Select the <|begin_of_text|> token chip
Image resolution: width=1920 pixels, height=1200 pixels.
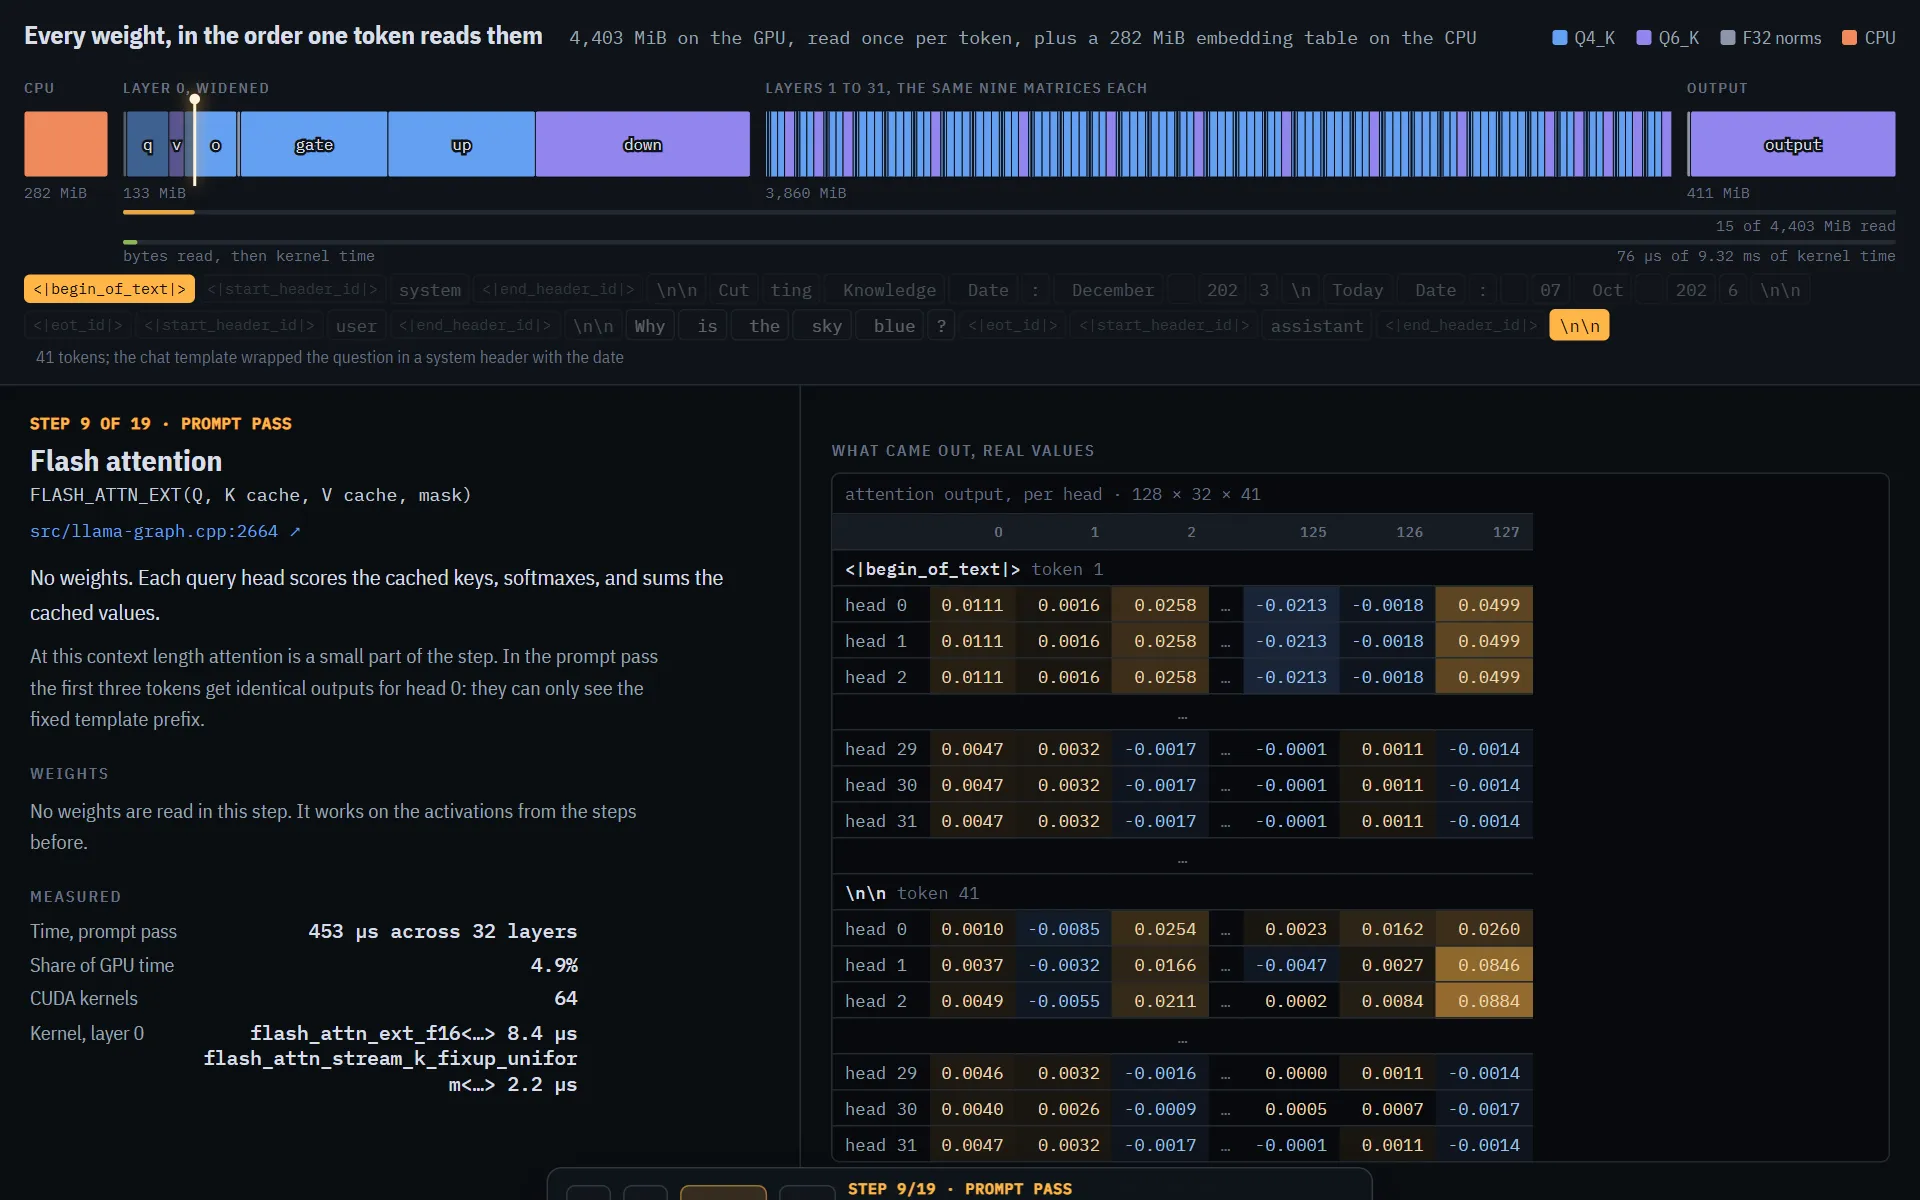[x=109, y=289]
